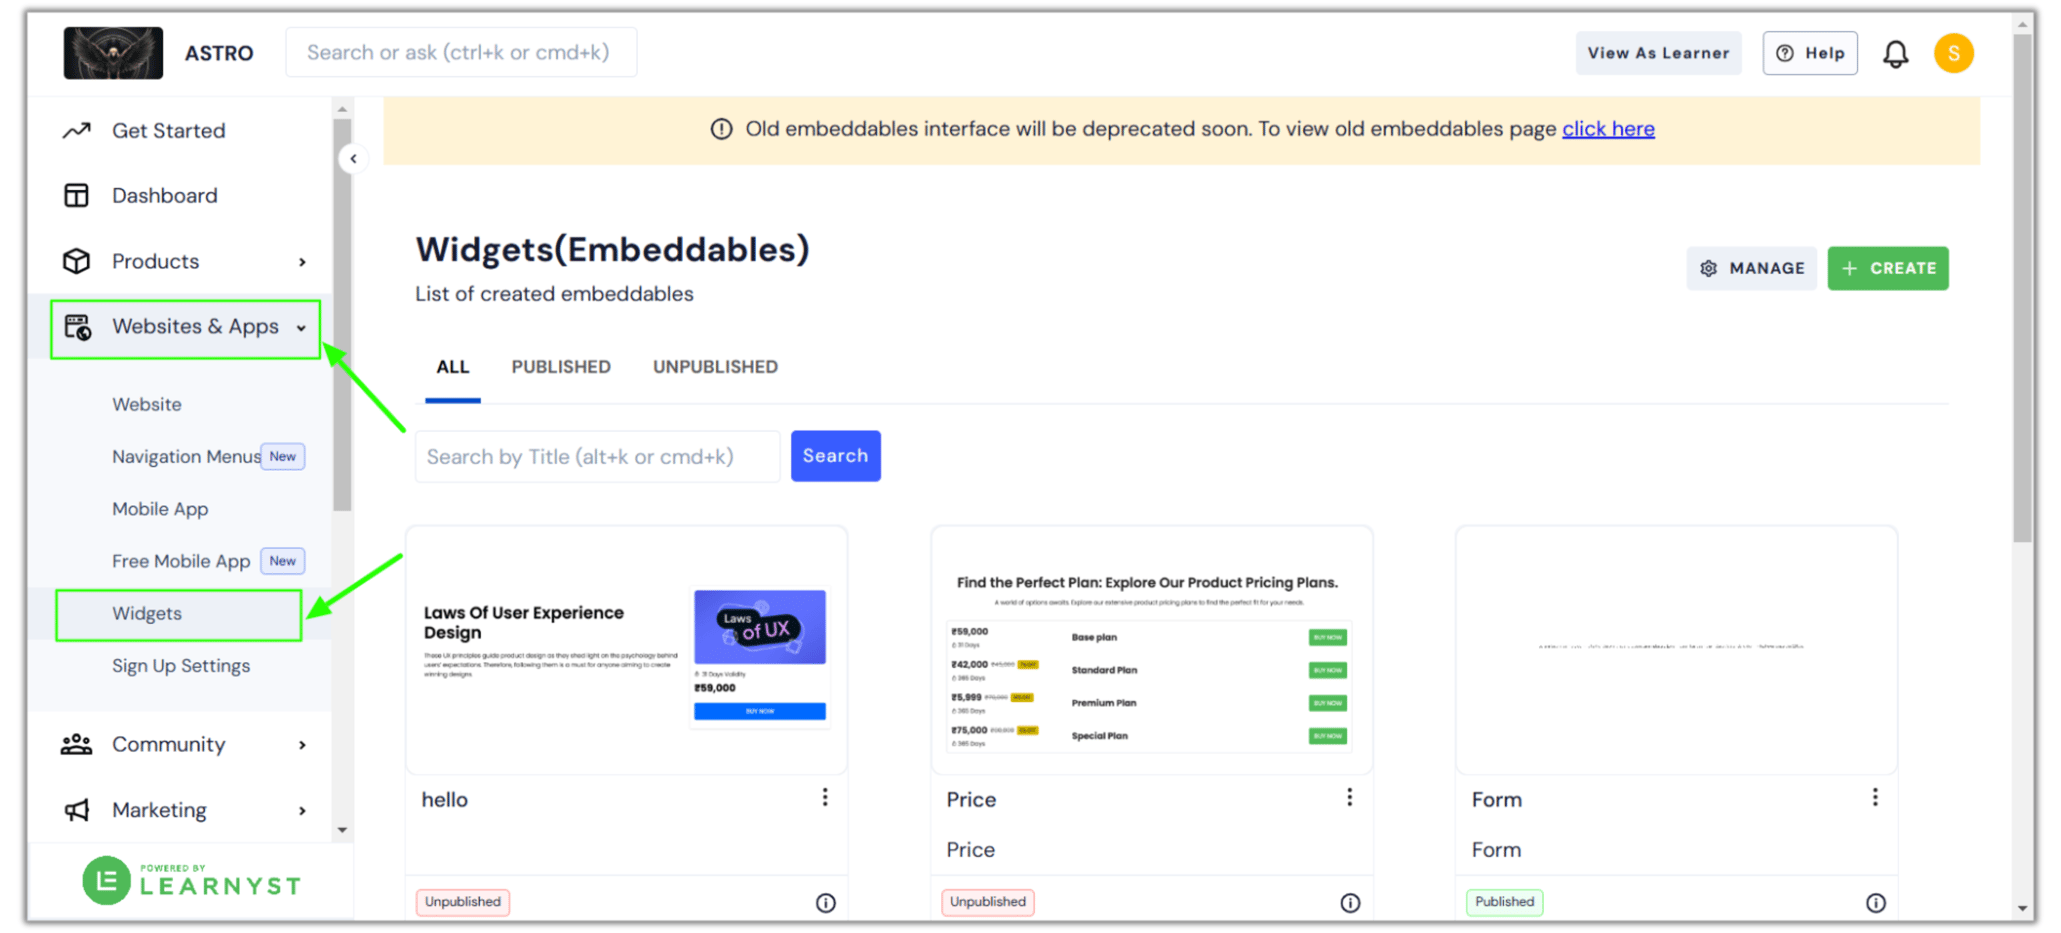The height and width of the screenshot is (933, 2061).
Task: Select the Dashboard icon in sidebar
Action: (x=76, y=195)
